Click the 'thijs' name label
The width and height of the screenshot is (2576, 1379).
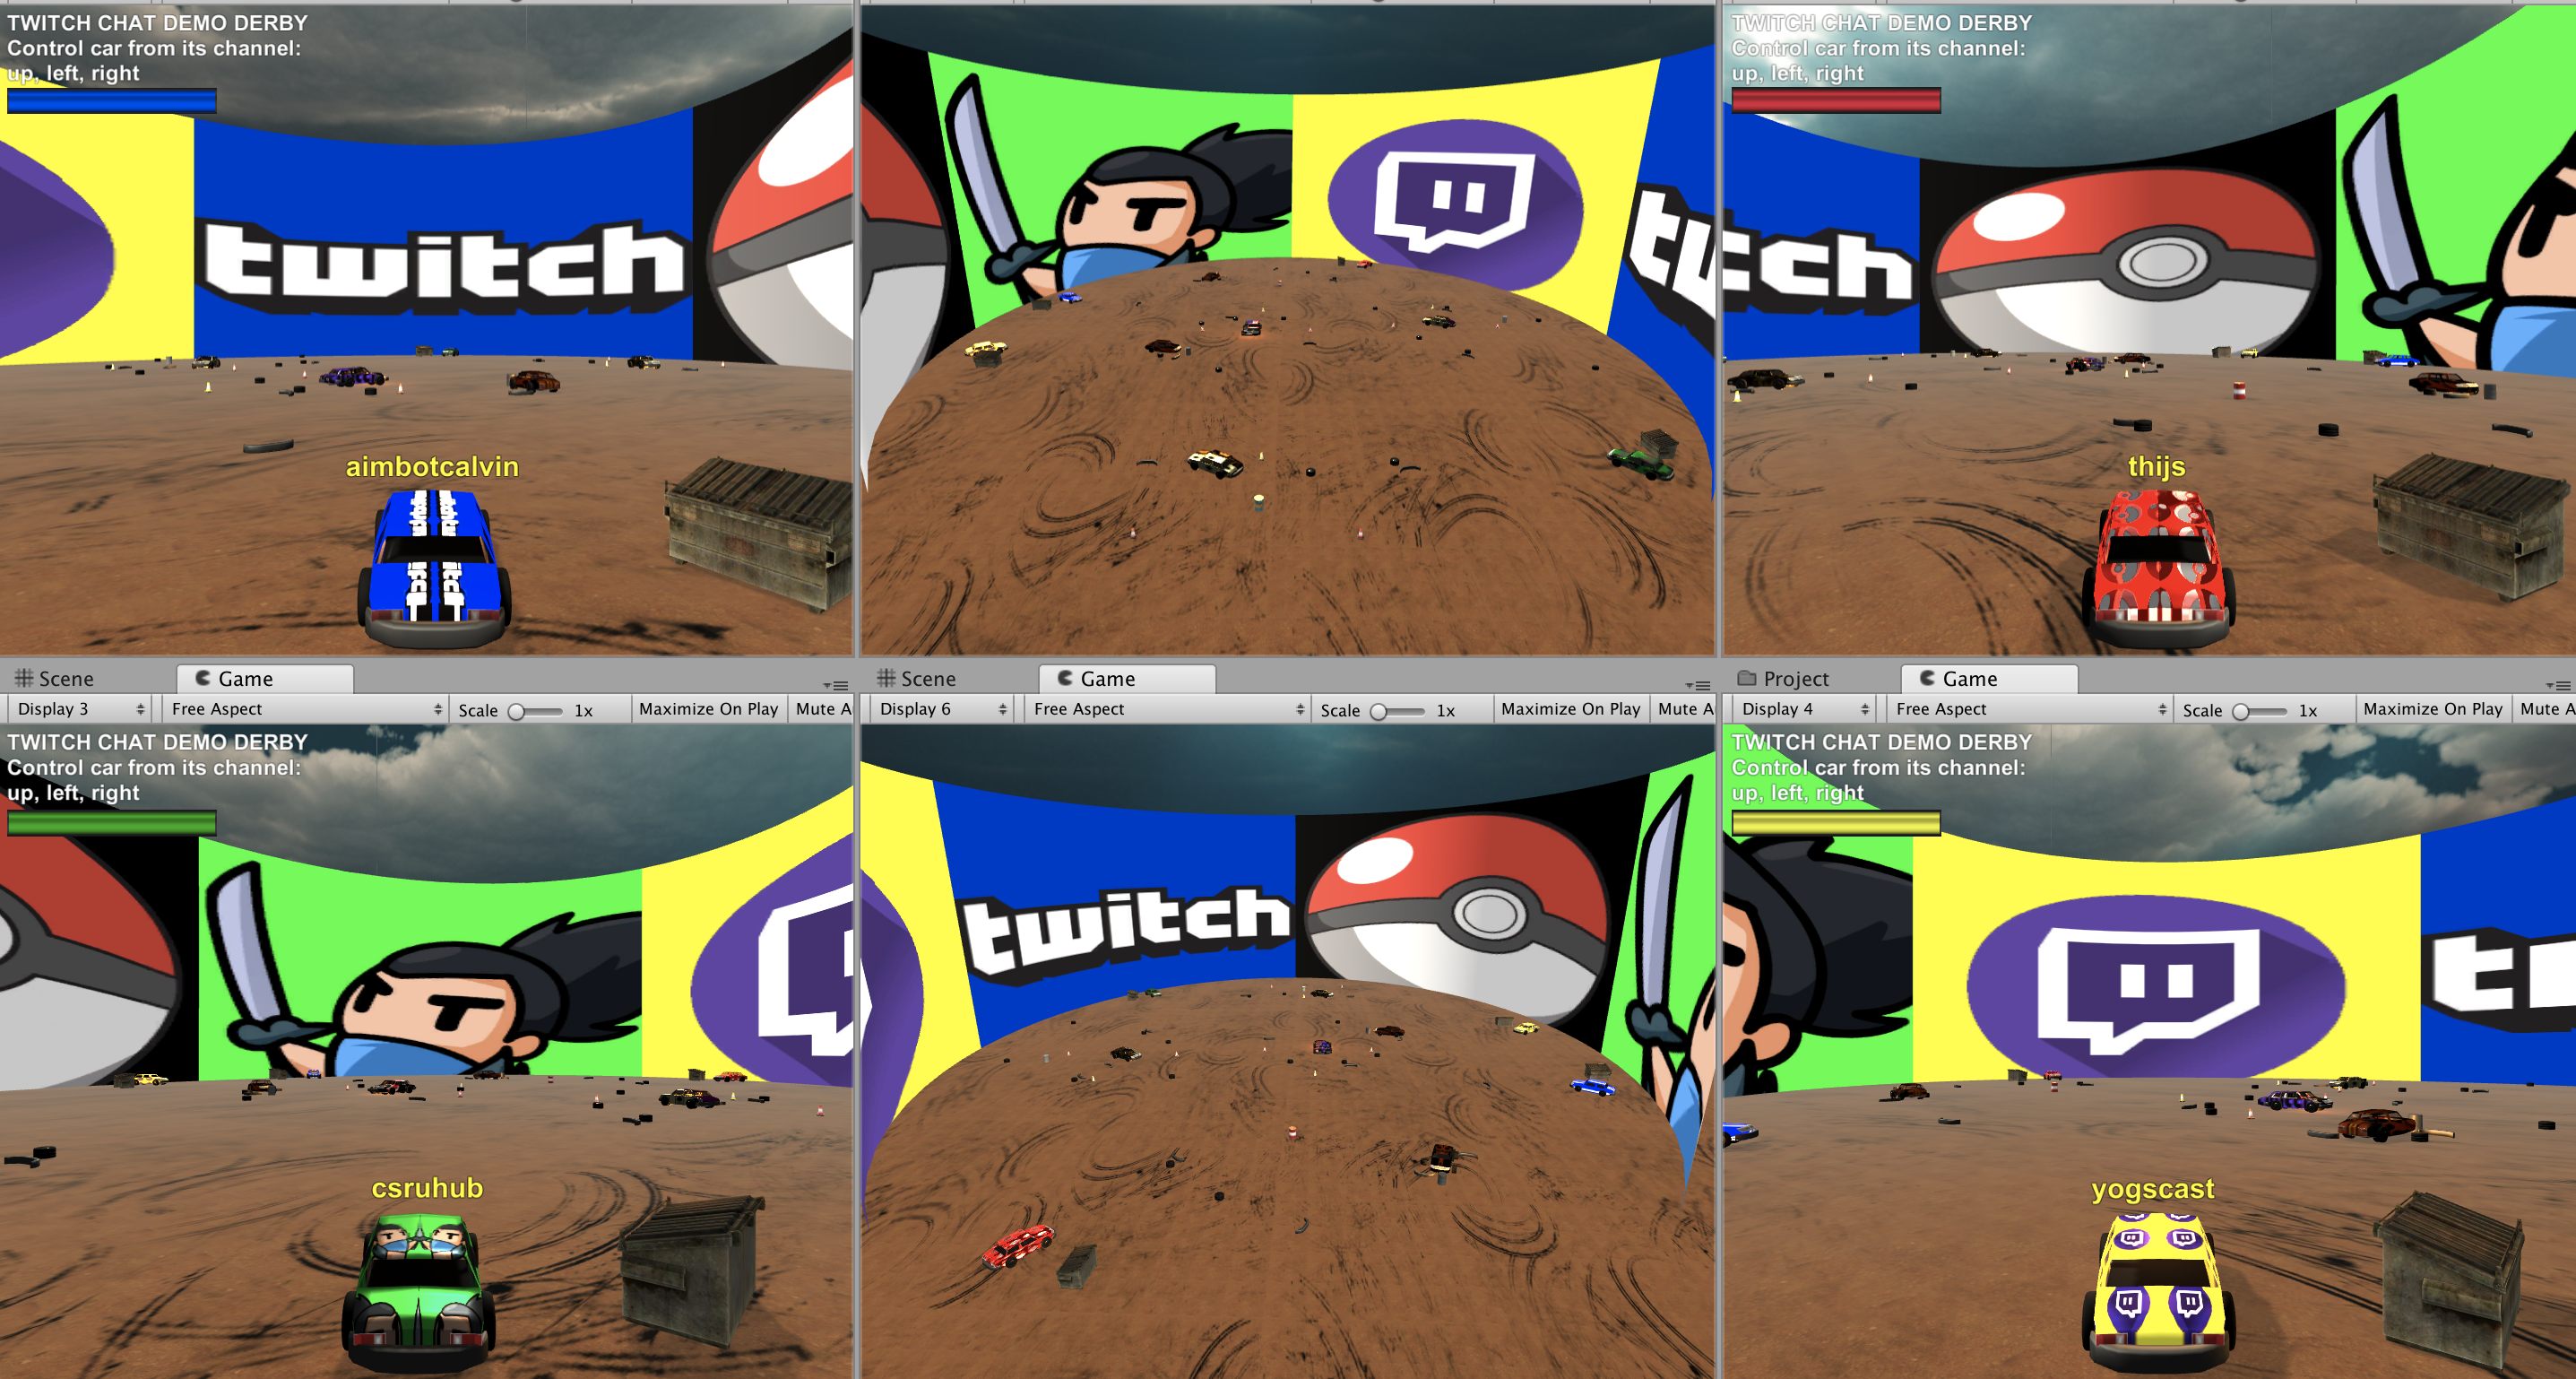point(2156,467)
